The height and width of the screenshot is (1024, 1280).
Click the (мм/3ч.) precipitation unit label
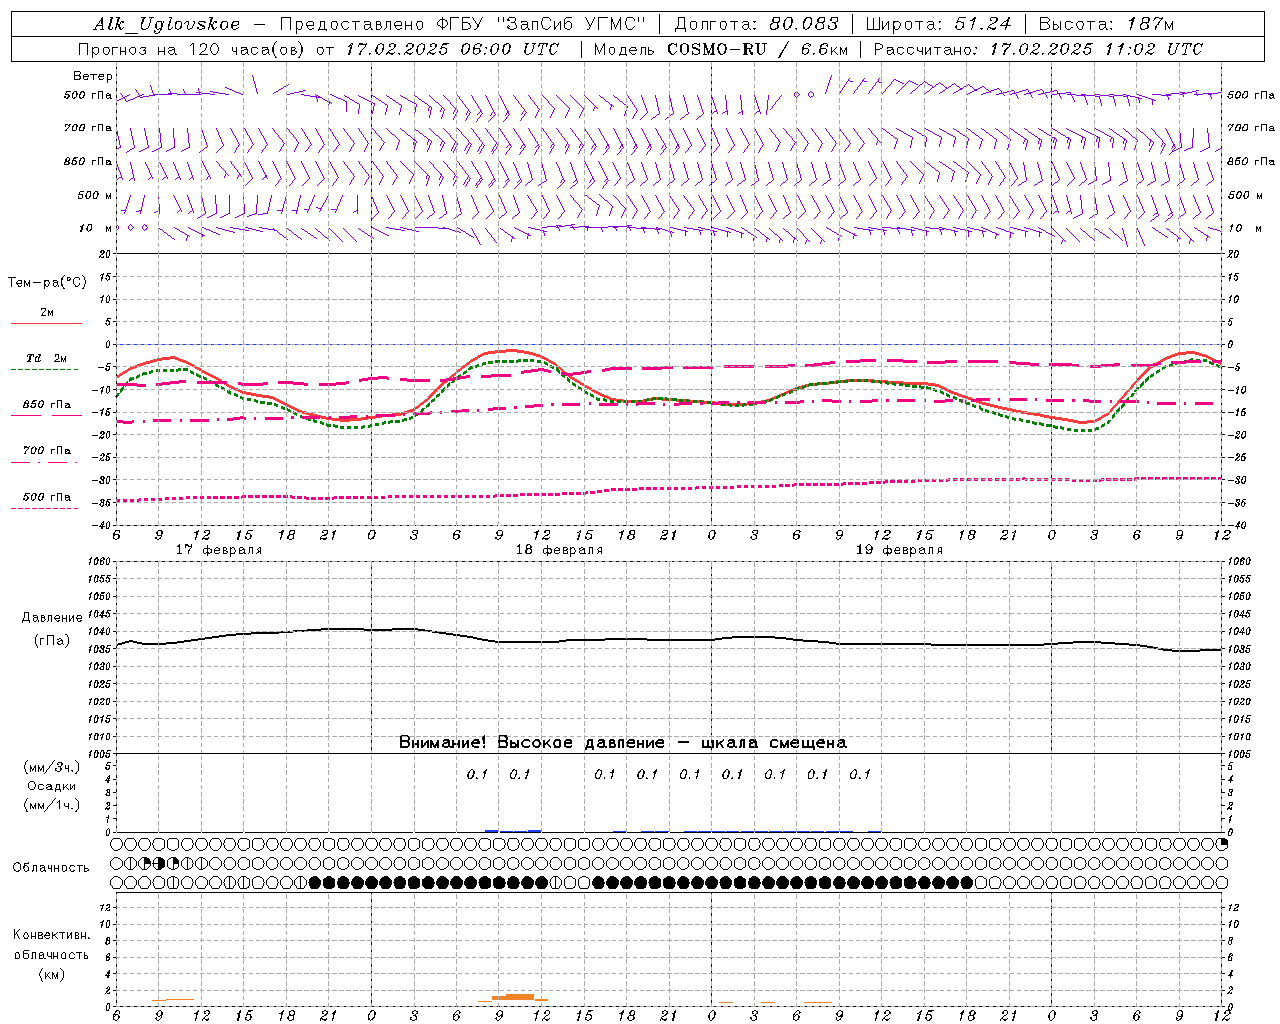pos(52,767)
